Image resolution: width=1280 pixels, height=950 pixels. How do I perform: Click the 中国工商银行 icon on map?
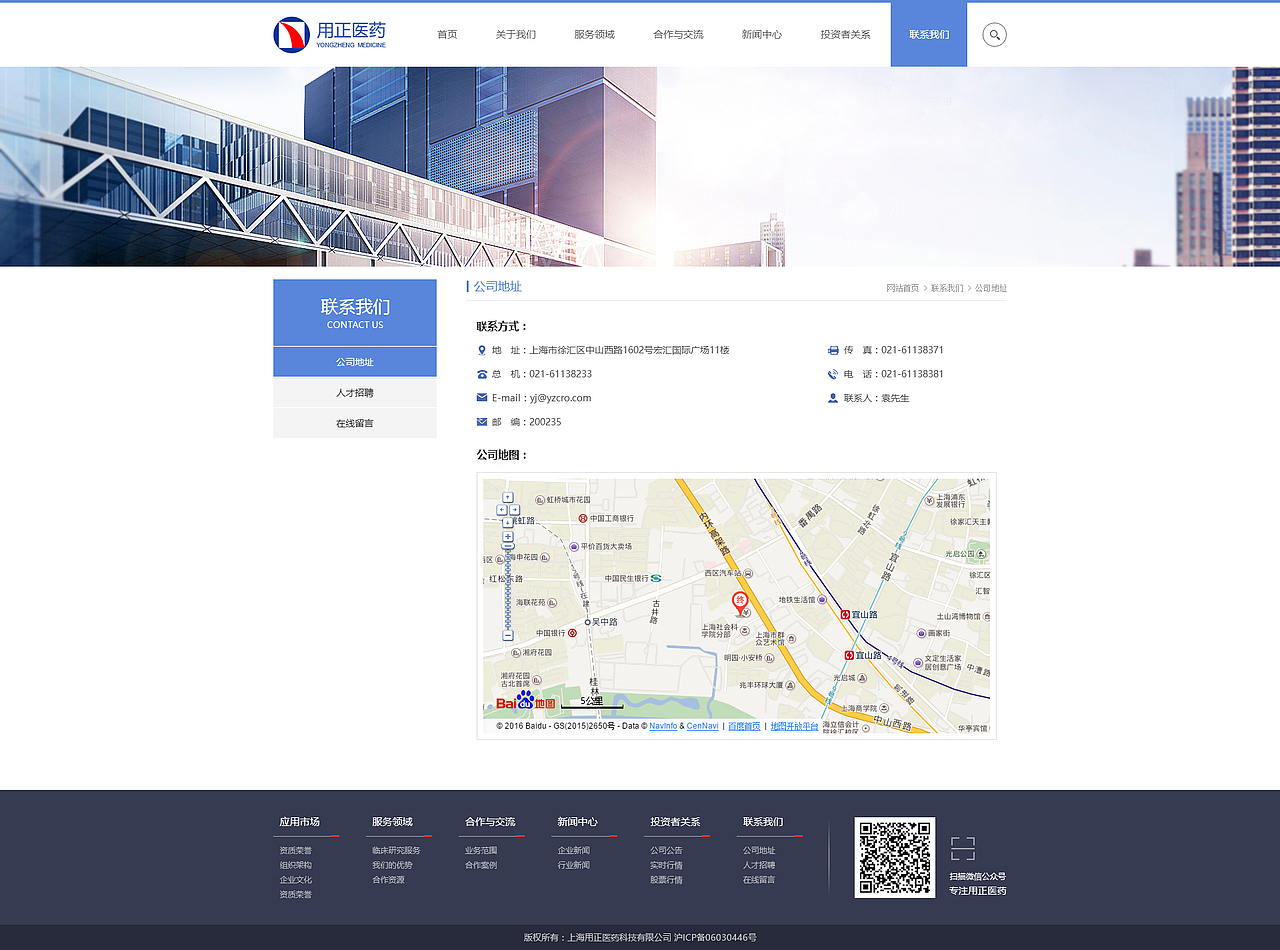pos(583,518)
